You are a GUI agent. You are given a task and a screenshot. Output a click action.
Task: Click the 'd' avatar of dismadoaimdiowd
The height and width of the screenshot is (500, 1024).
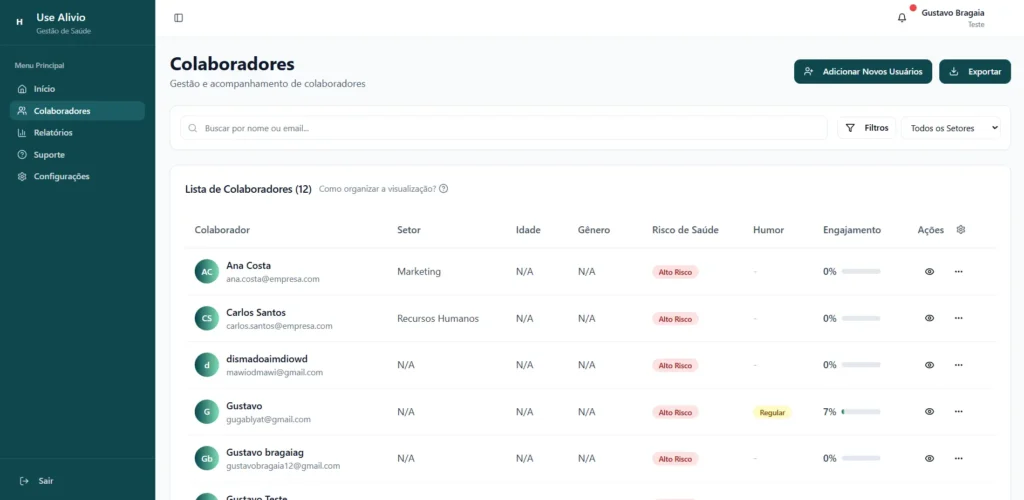(x=206, y=365)
